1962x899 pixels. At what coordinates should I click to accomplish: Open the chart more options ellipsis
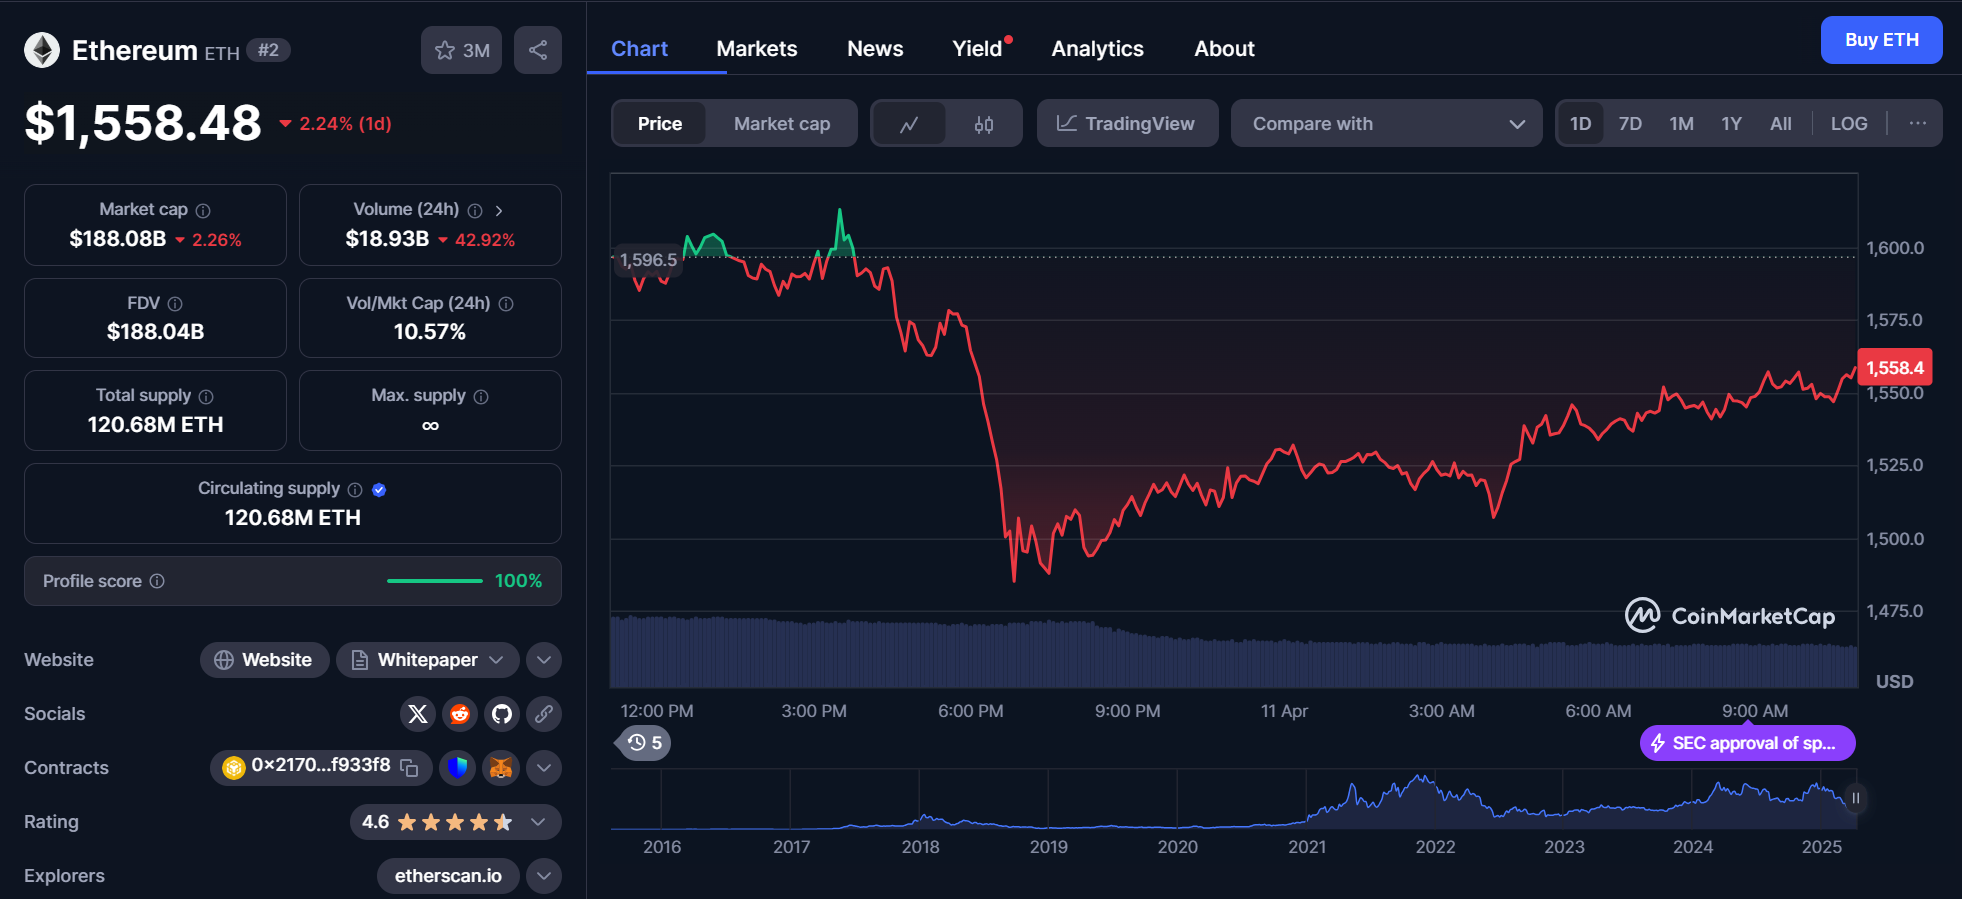click(x=1917, y=123)
